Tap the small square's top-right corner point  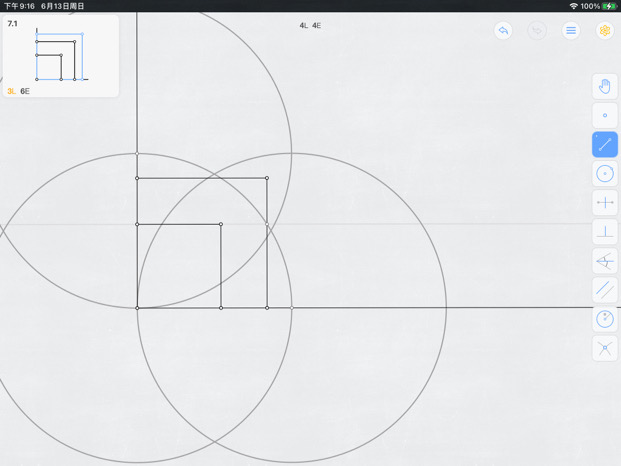[x=221, y=224]
